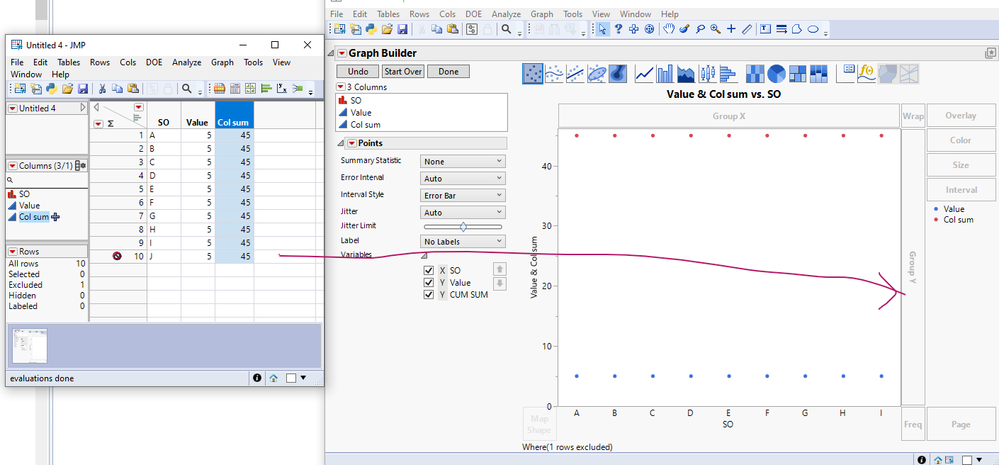The width and height of the screenshot is (999, 465).
Task: Select the Smoother element icon
Action: coord(555,74)
